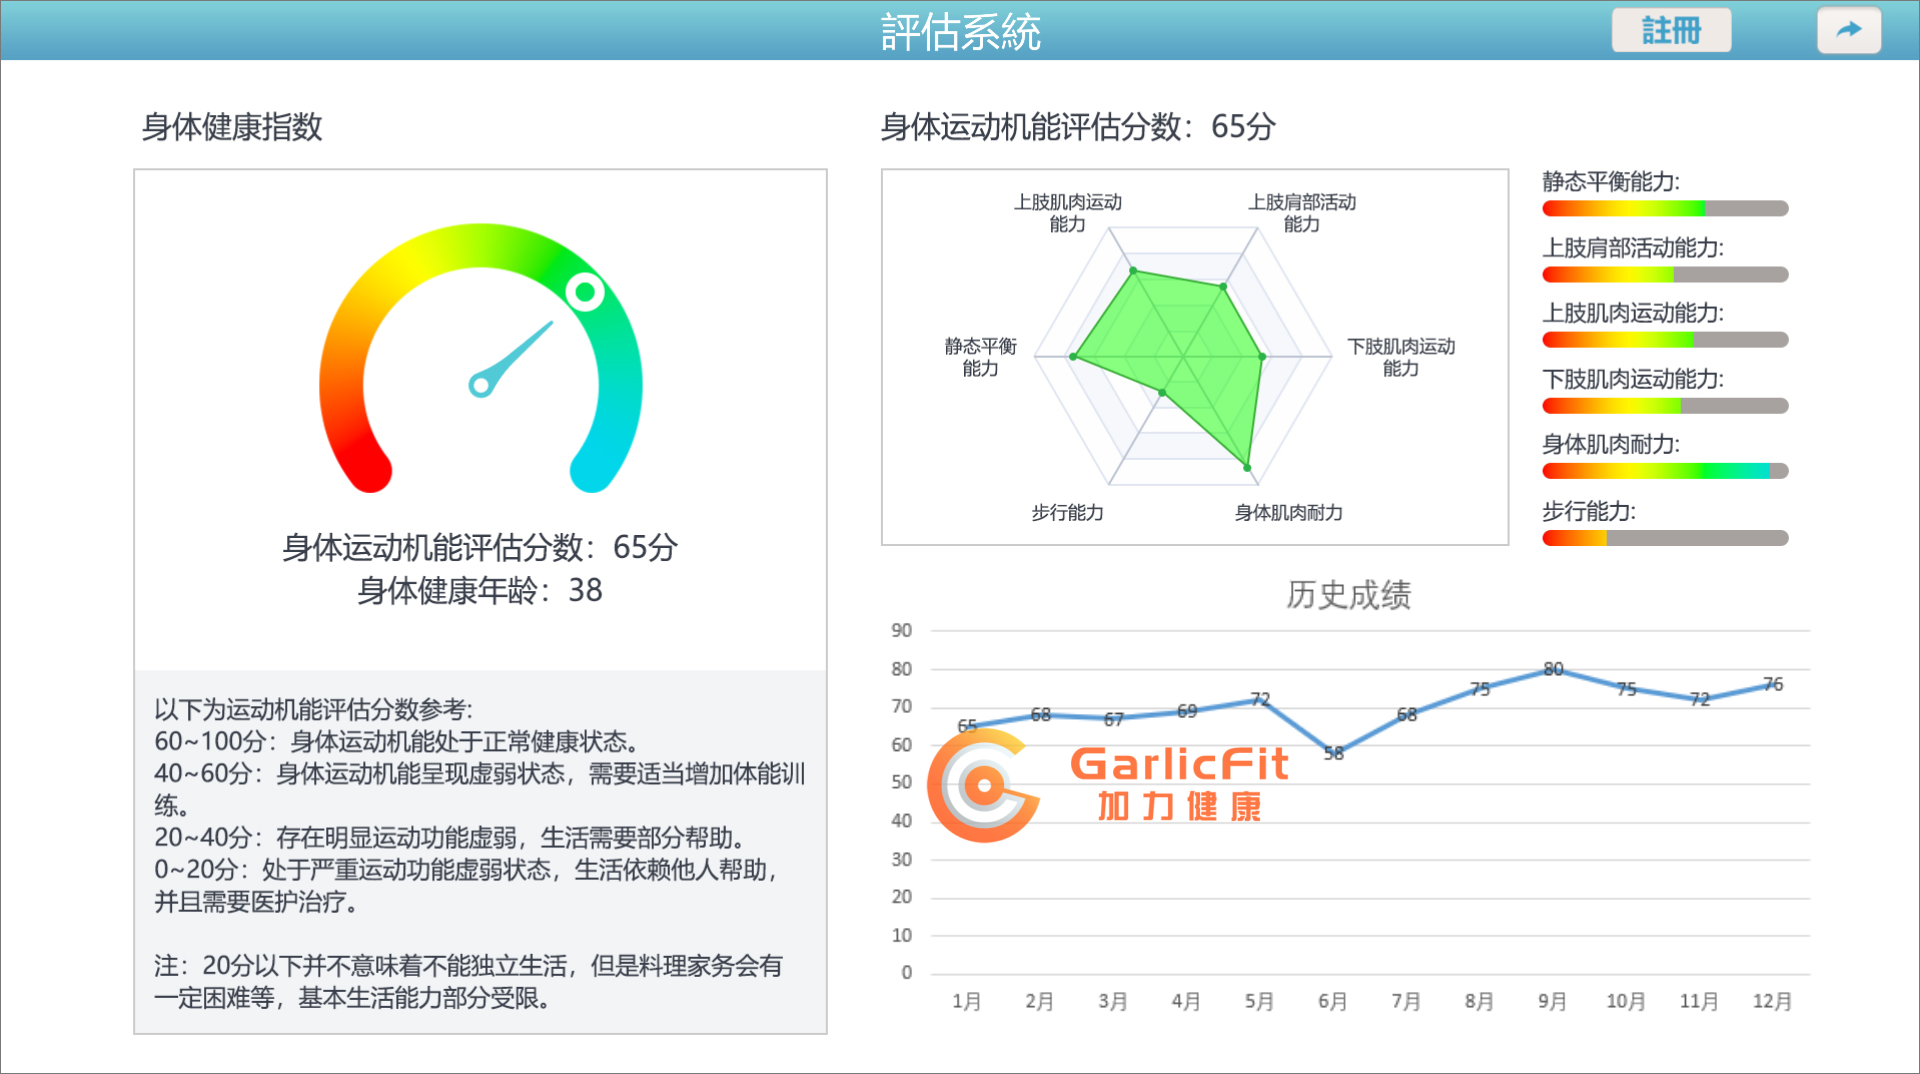Screen dimensions: 1920x1074
Task: Click the 身体运动机能评估分数：65分 heading above radar
Action: click(x=1078, y=127)
